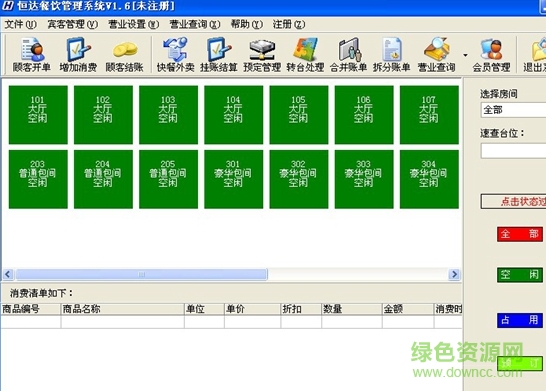
Task: Select room 301 豪华包间 tile
Action: [233, 179]
